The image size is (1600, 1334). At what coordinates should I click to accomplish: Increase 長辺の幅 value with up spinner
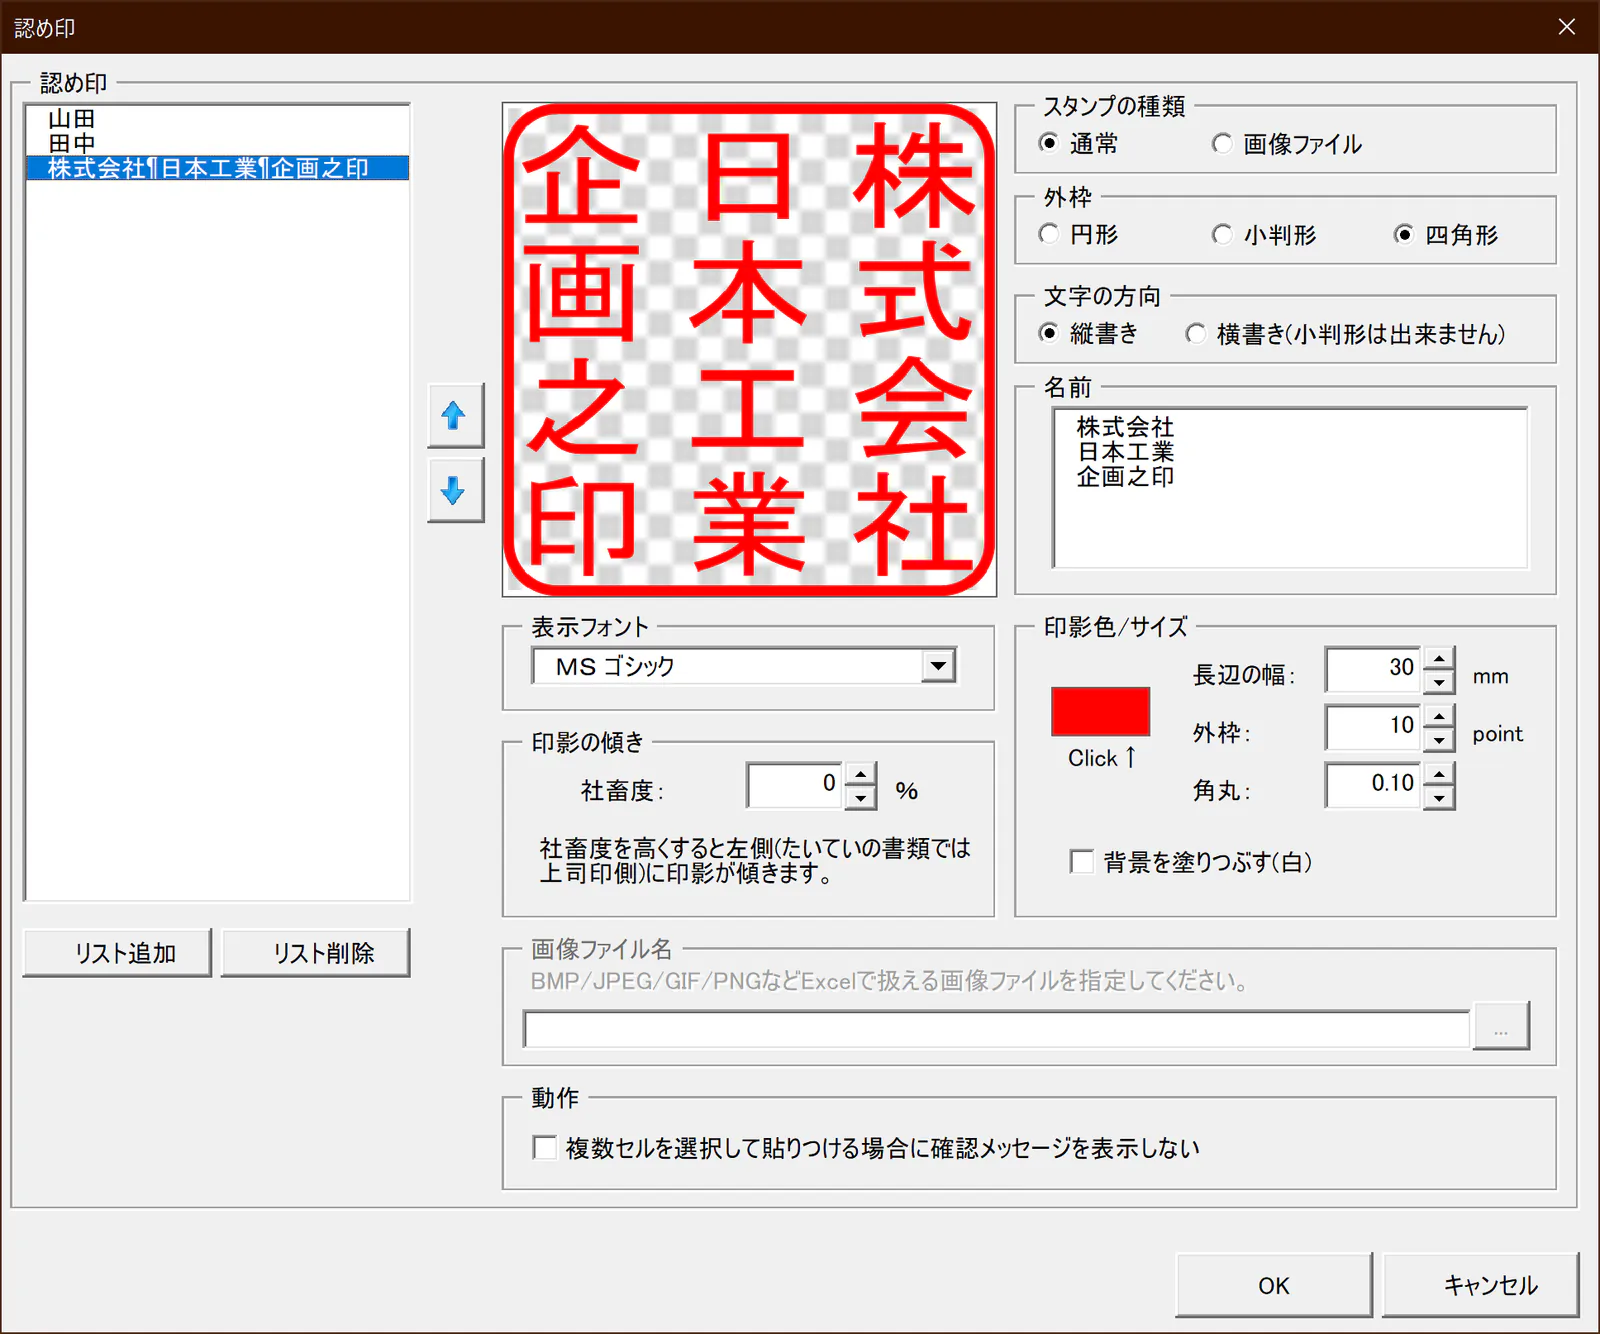tap(1438, 658)
